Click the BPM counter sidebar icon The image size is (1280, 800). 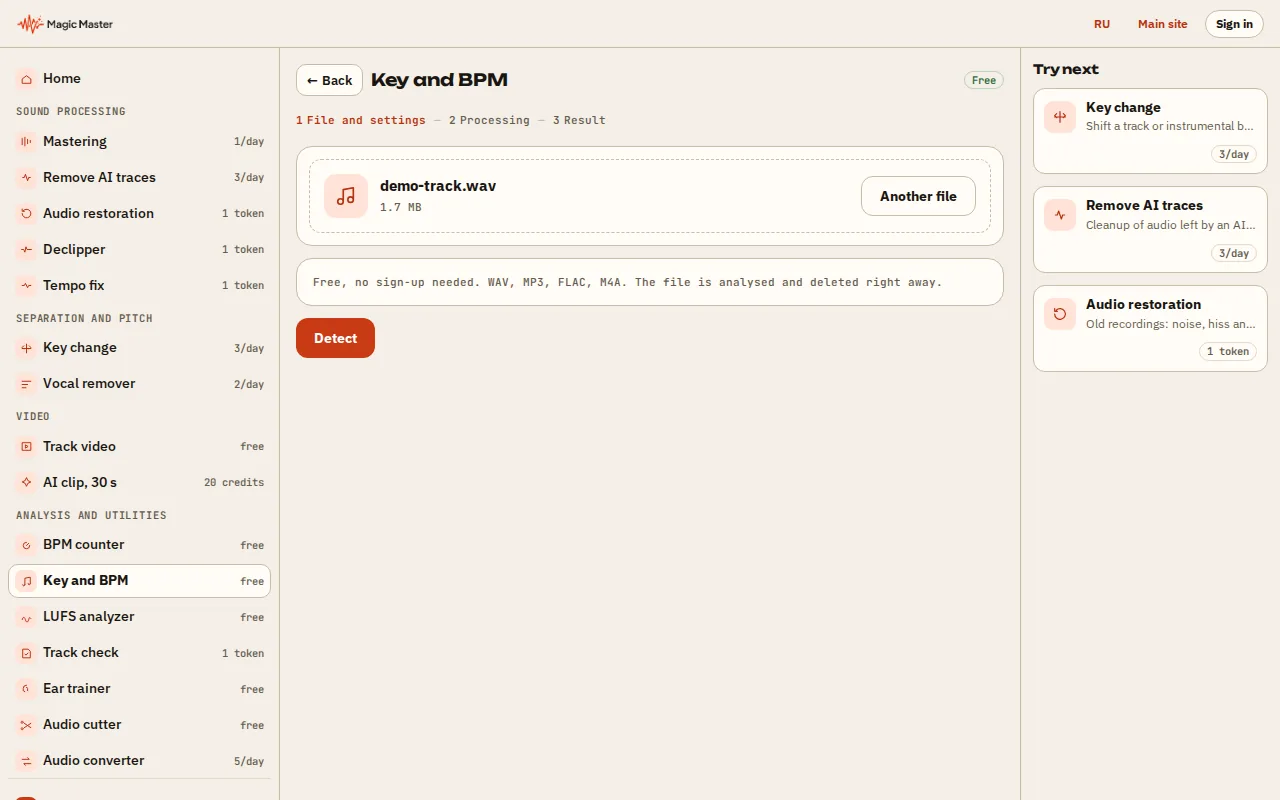tap(26, 545)
